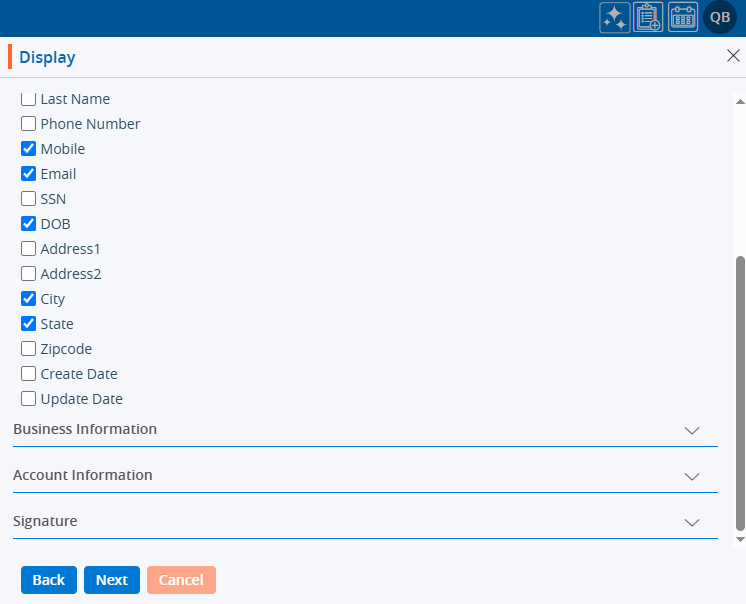Close the Display panel with X
Screen dimensions: 746x604
tap(733, 56)
